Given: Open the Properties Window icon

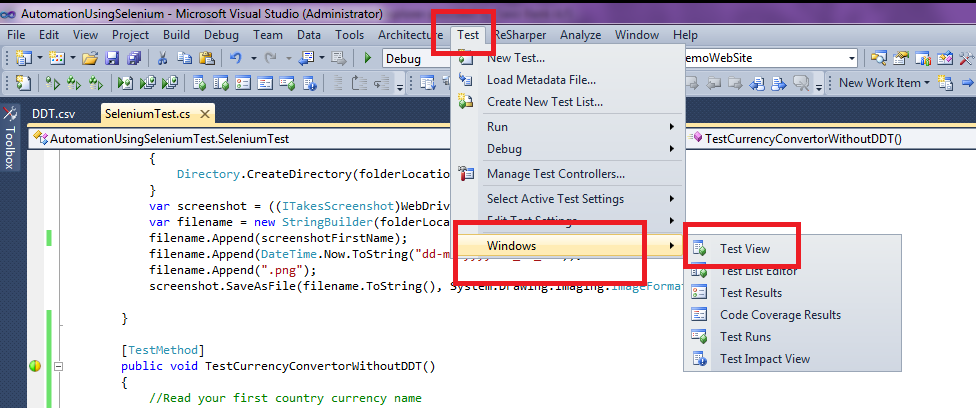Looking at the screenshot, I should 901,59.
